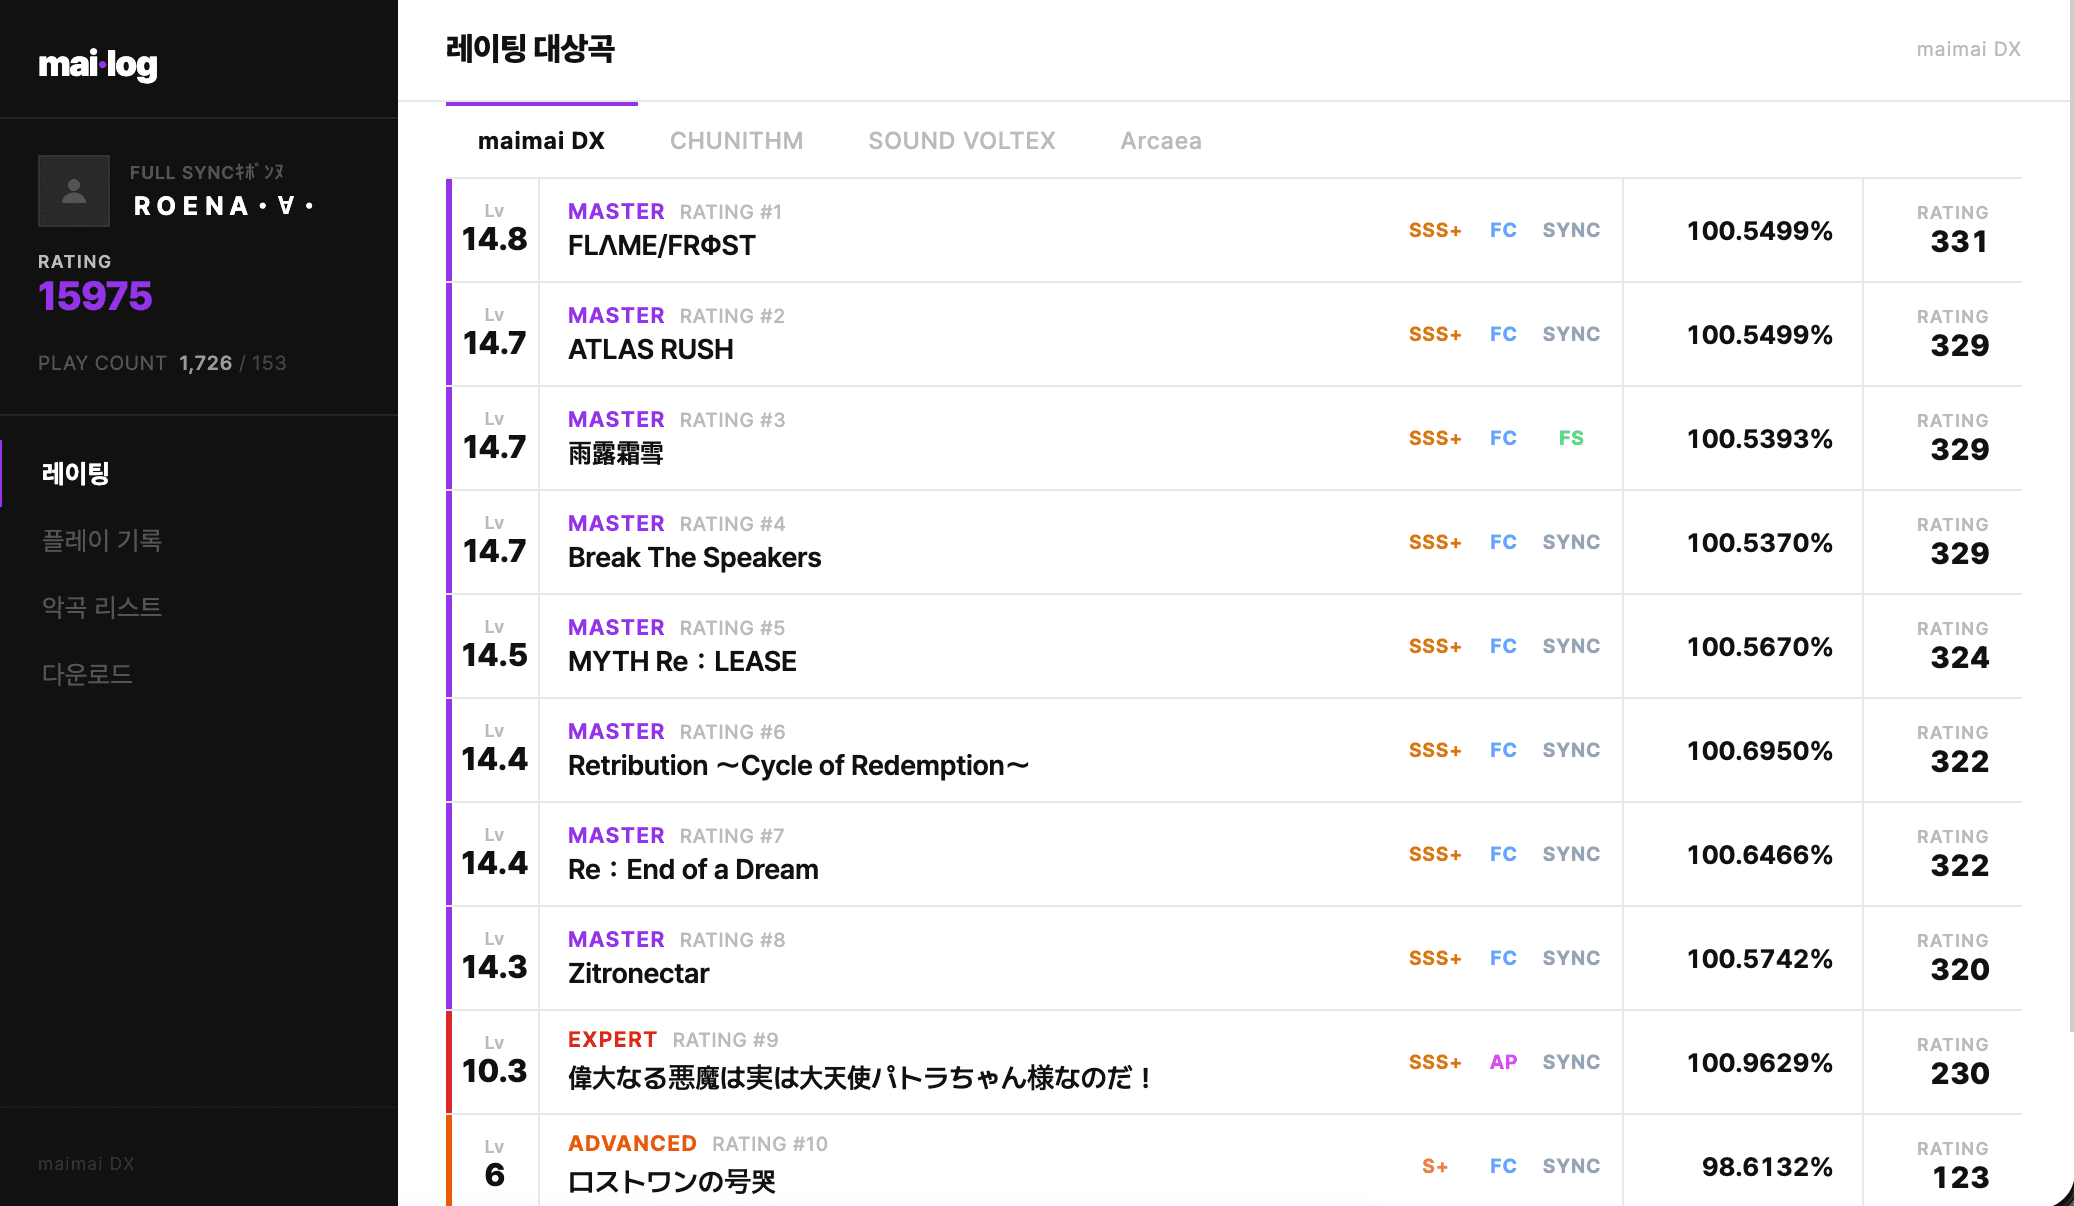Select the 雨露霜雪 song title
The image size is (2074, 1206).
click(616, 453)
